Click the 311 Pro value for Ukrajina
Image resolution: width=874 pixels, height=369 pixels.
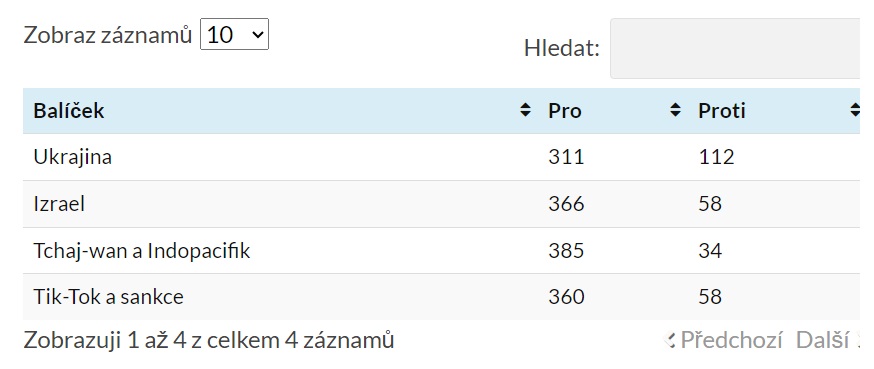tap(566, 157)
